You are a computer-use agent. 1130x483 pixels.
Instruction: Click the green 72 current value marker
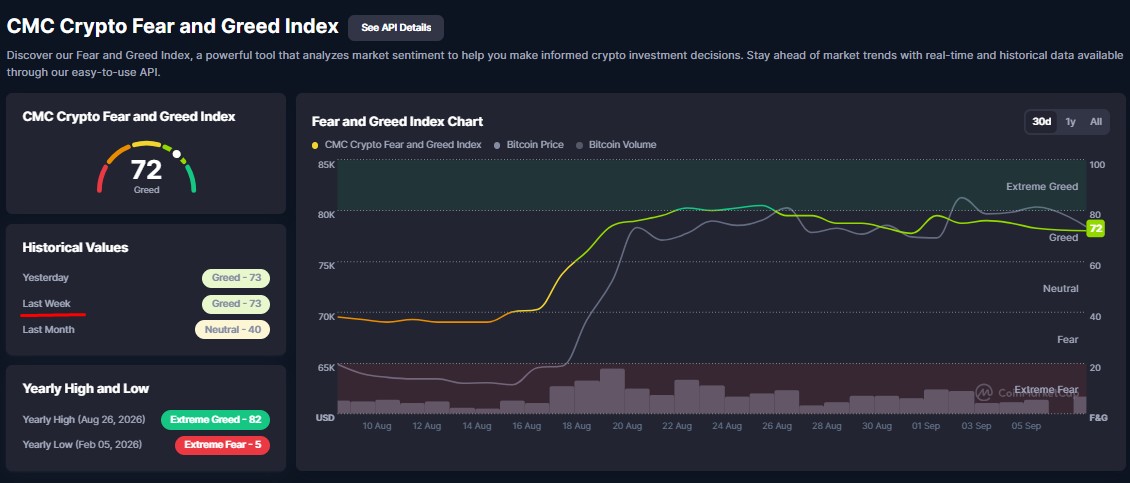tap(1095, 229)
